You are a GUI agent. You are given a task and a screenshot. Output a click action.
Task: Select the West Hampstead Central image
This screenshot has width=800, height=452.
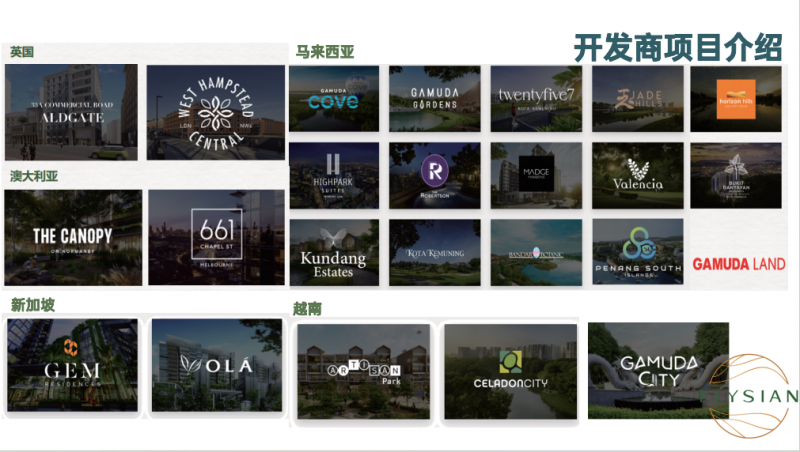click(x=216, y=112)
